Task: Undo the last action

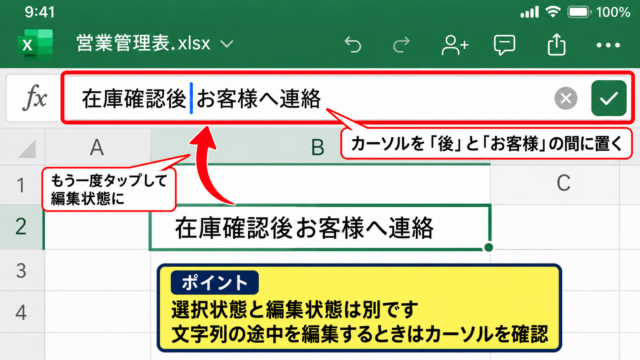Action: coord(353,44)
